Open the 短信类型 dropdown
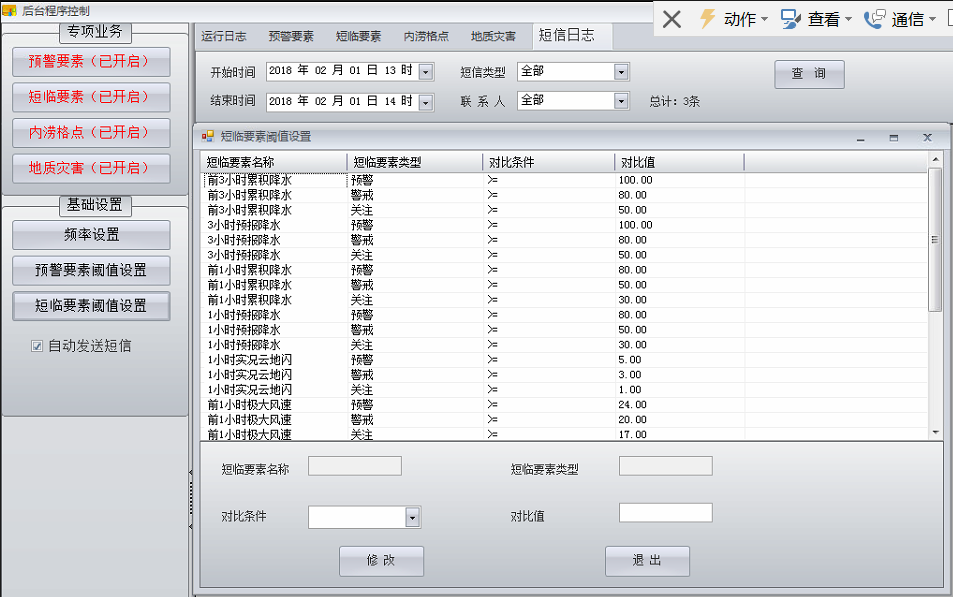This screenshot has width=953, height=597. (619, 71)
